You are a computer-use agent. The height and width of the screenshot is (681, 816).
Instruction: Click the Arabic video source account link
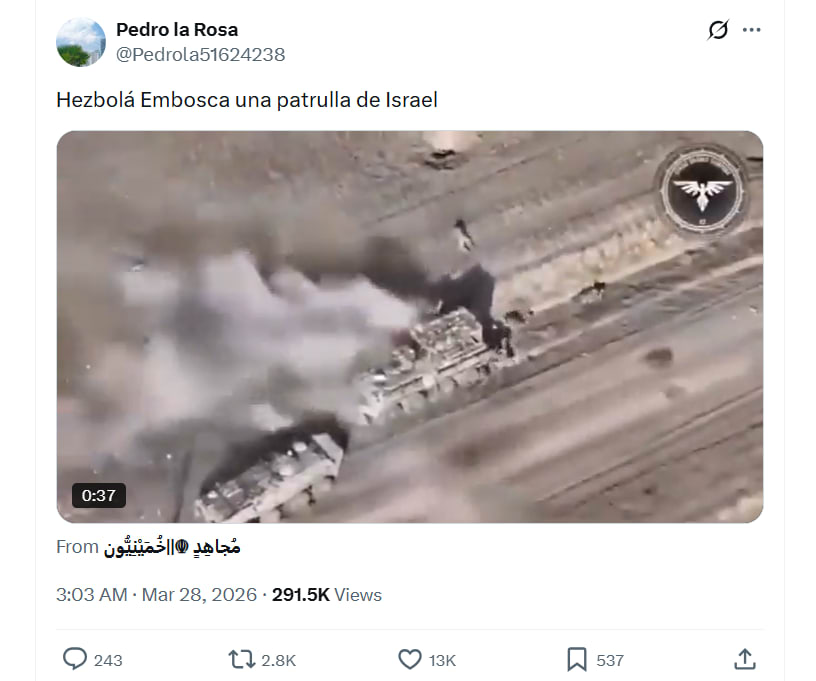pyautogui.click(x=172, y=547)
